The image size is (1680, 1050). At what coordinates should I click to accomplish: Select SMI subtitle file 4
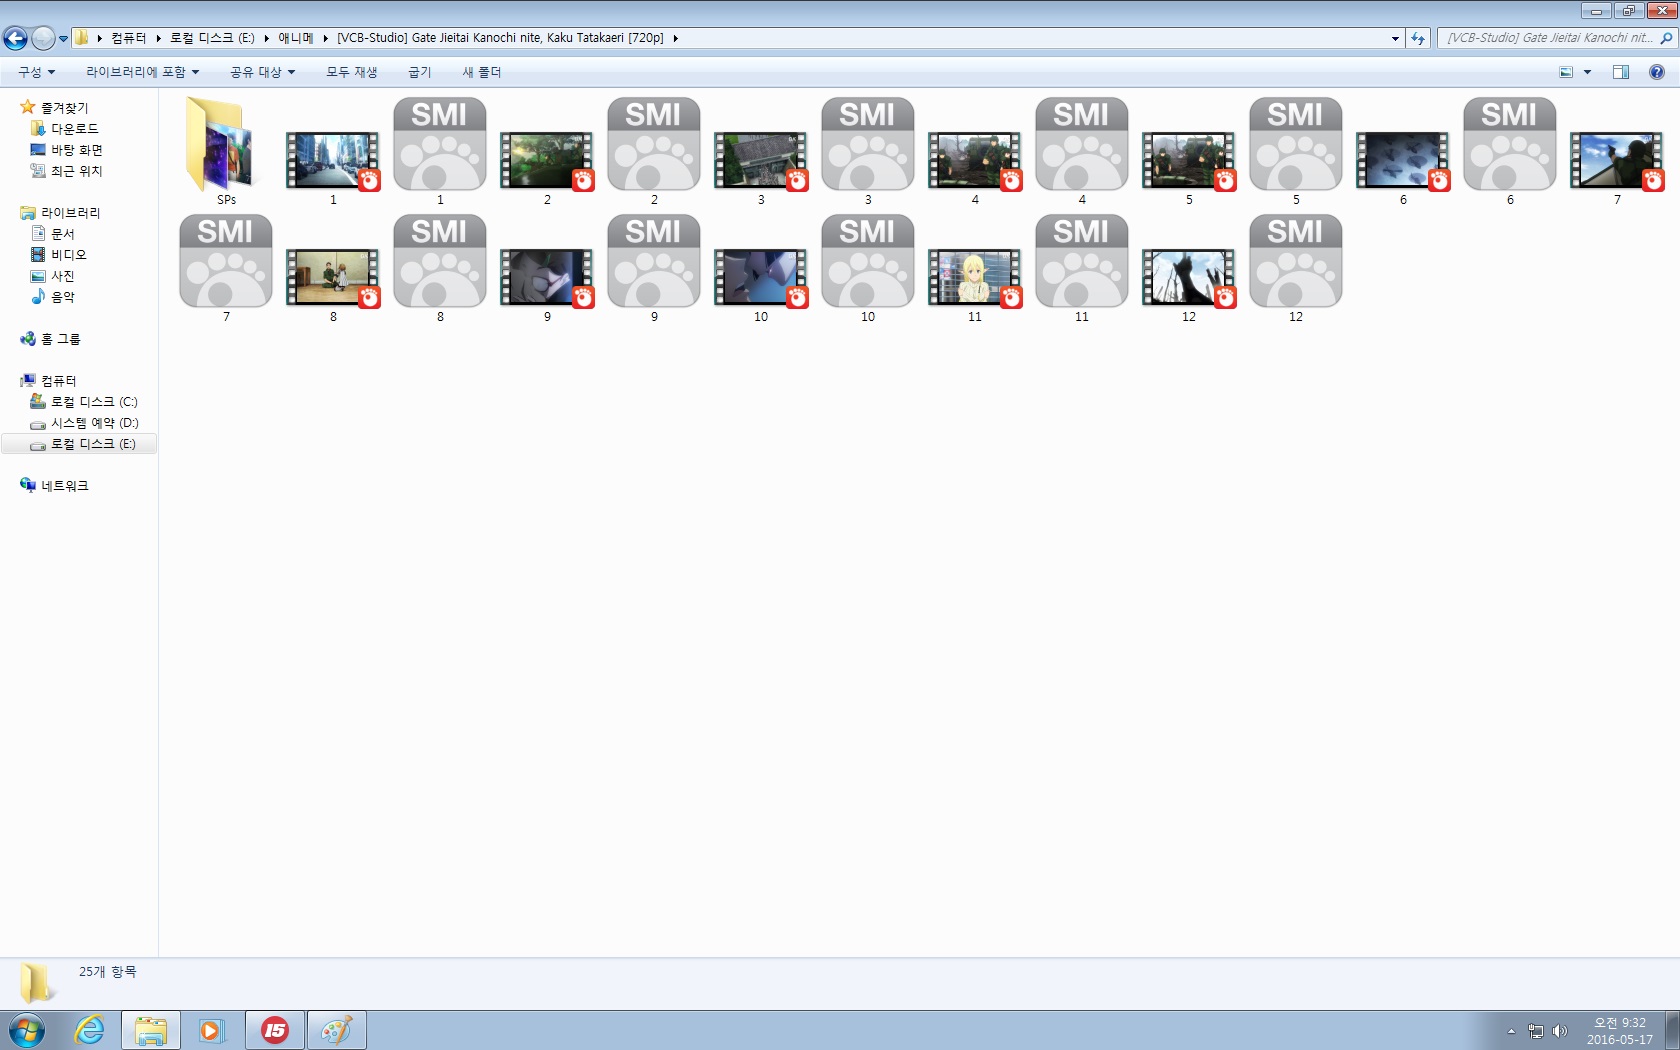point(1082,144)
